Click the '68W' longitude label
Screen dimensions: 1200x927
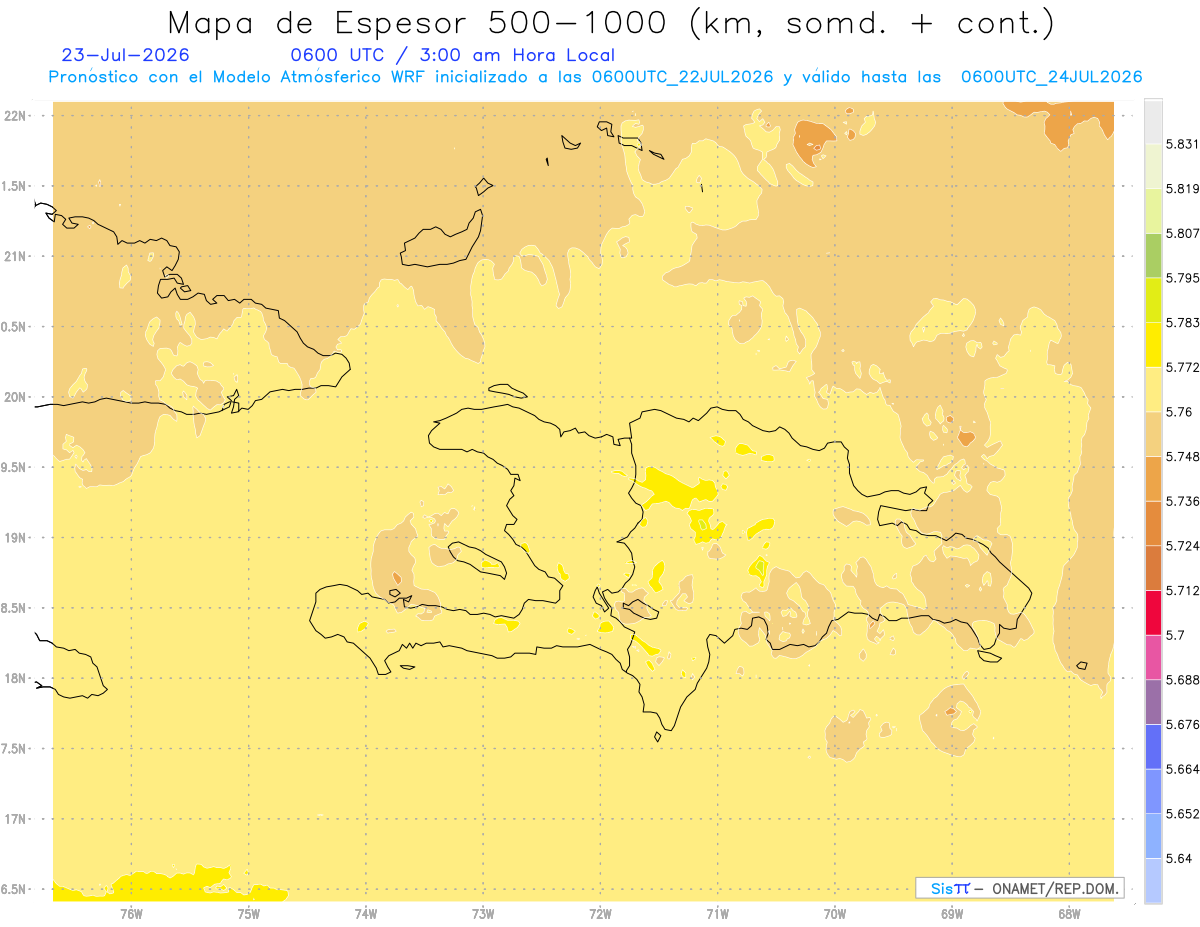[1069, 914]
